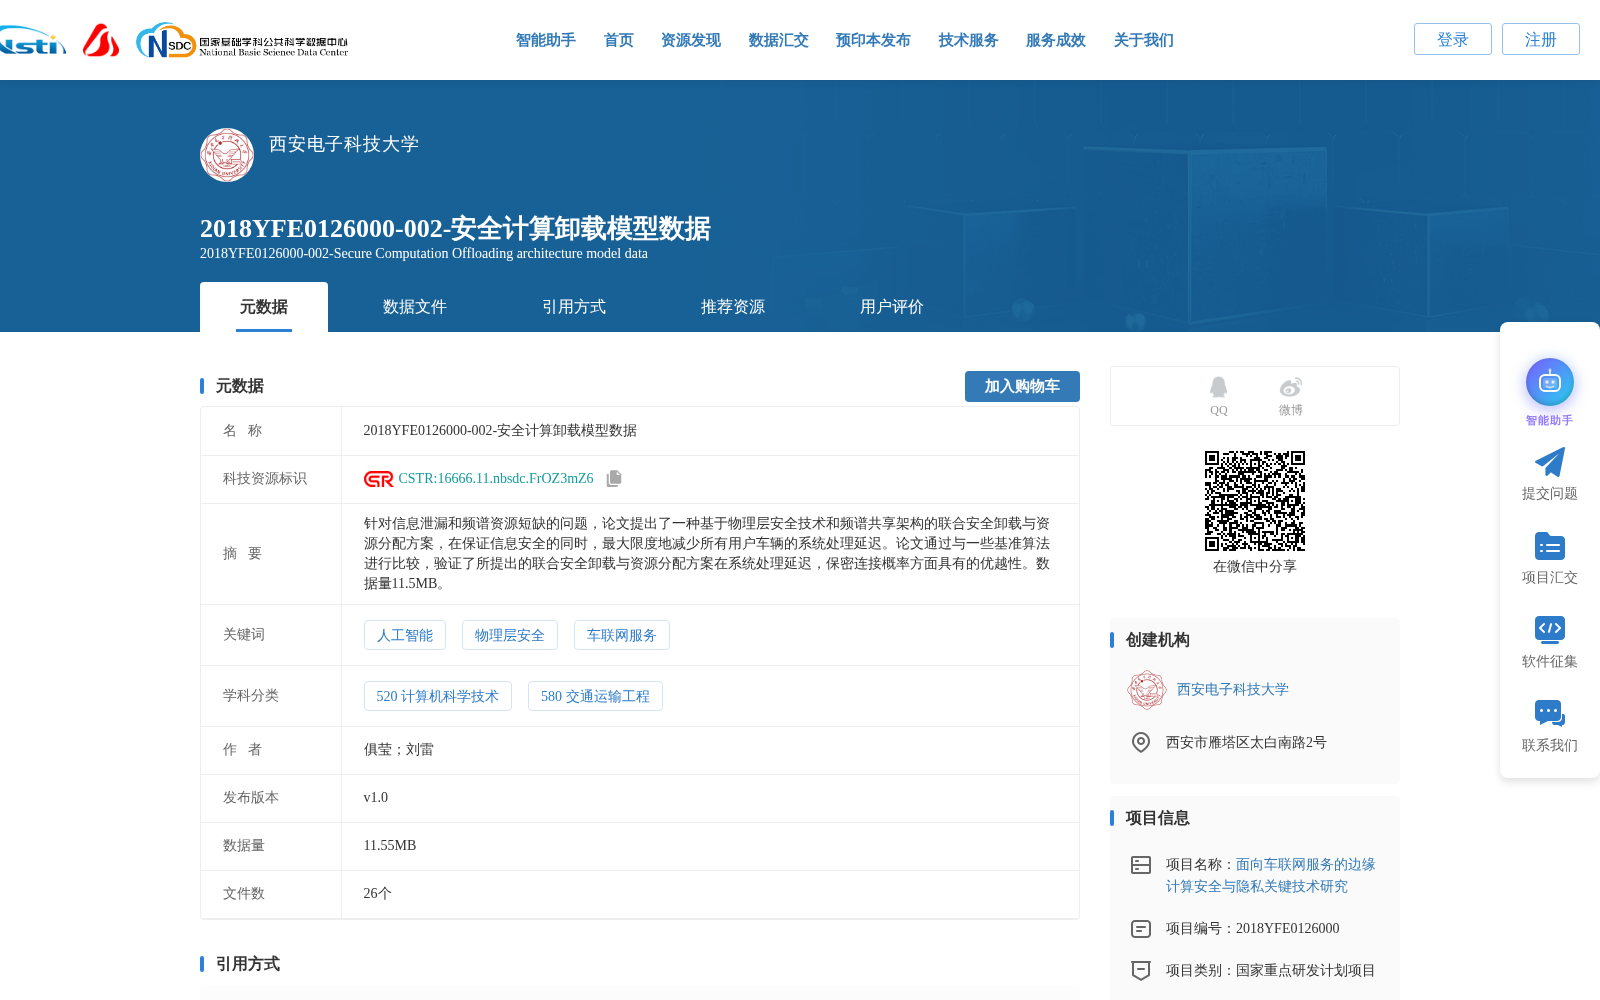Open the CSTR:16666.11.nbsdc.FrOZ3mZ6 link
Screen dimensions: 1600x1000
click(496, 479)
